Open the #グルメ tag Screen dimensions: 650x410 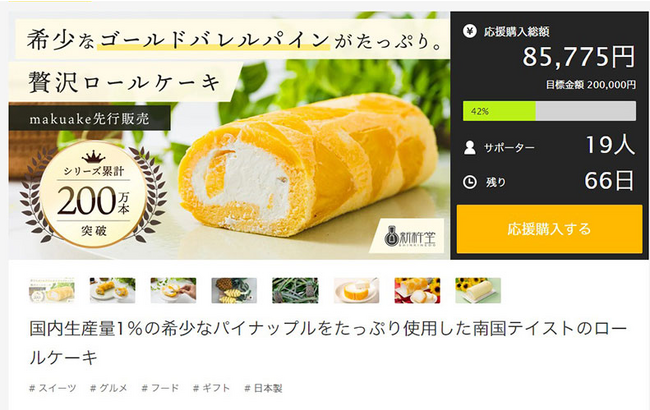[x=109, y=388]
